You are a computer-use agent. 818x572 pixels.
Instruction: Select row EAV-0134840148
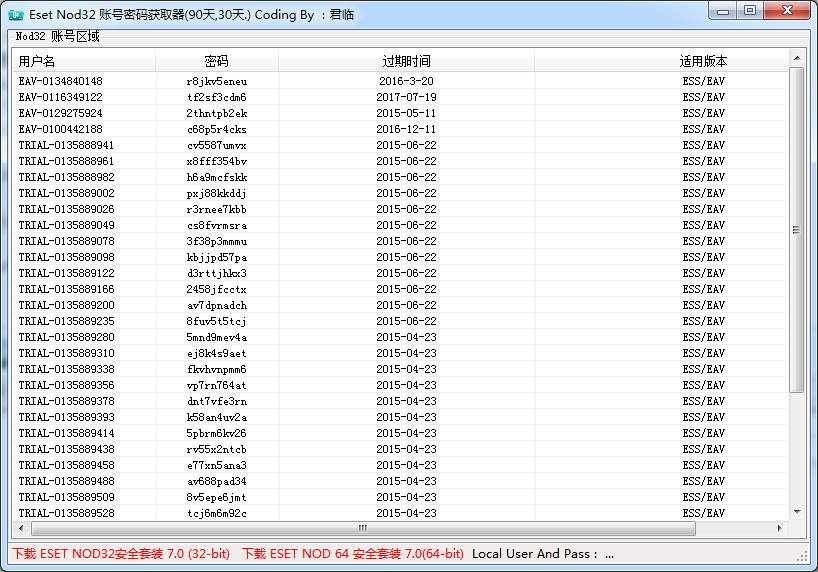pos(401,81)
